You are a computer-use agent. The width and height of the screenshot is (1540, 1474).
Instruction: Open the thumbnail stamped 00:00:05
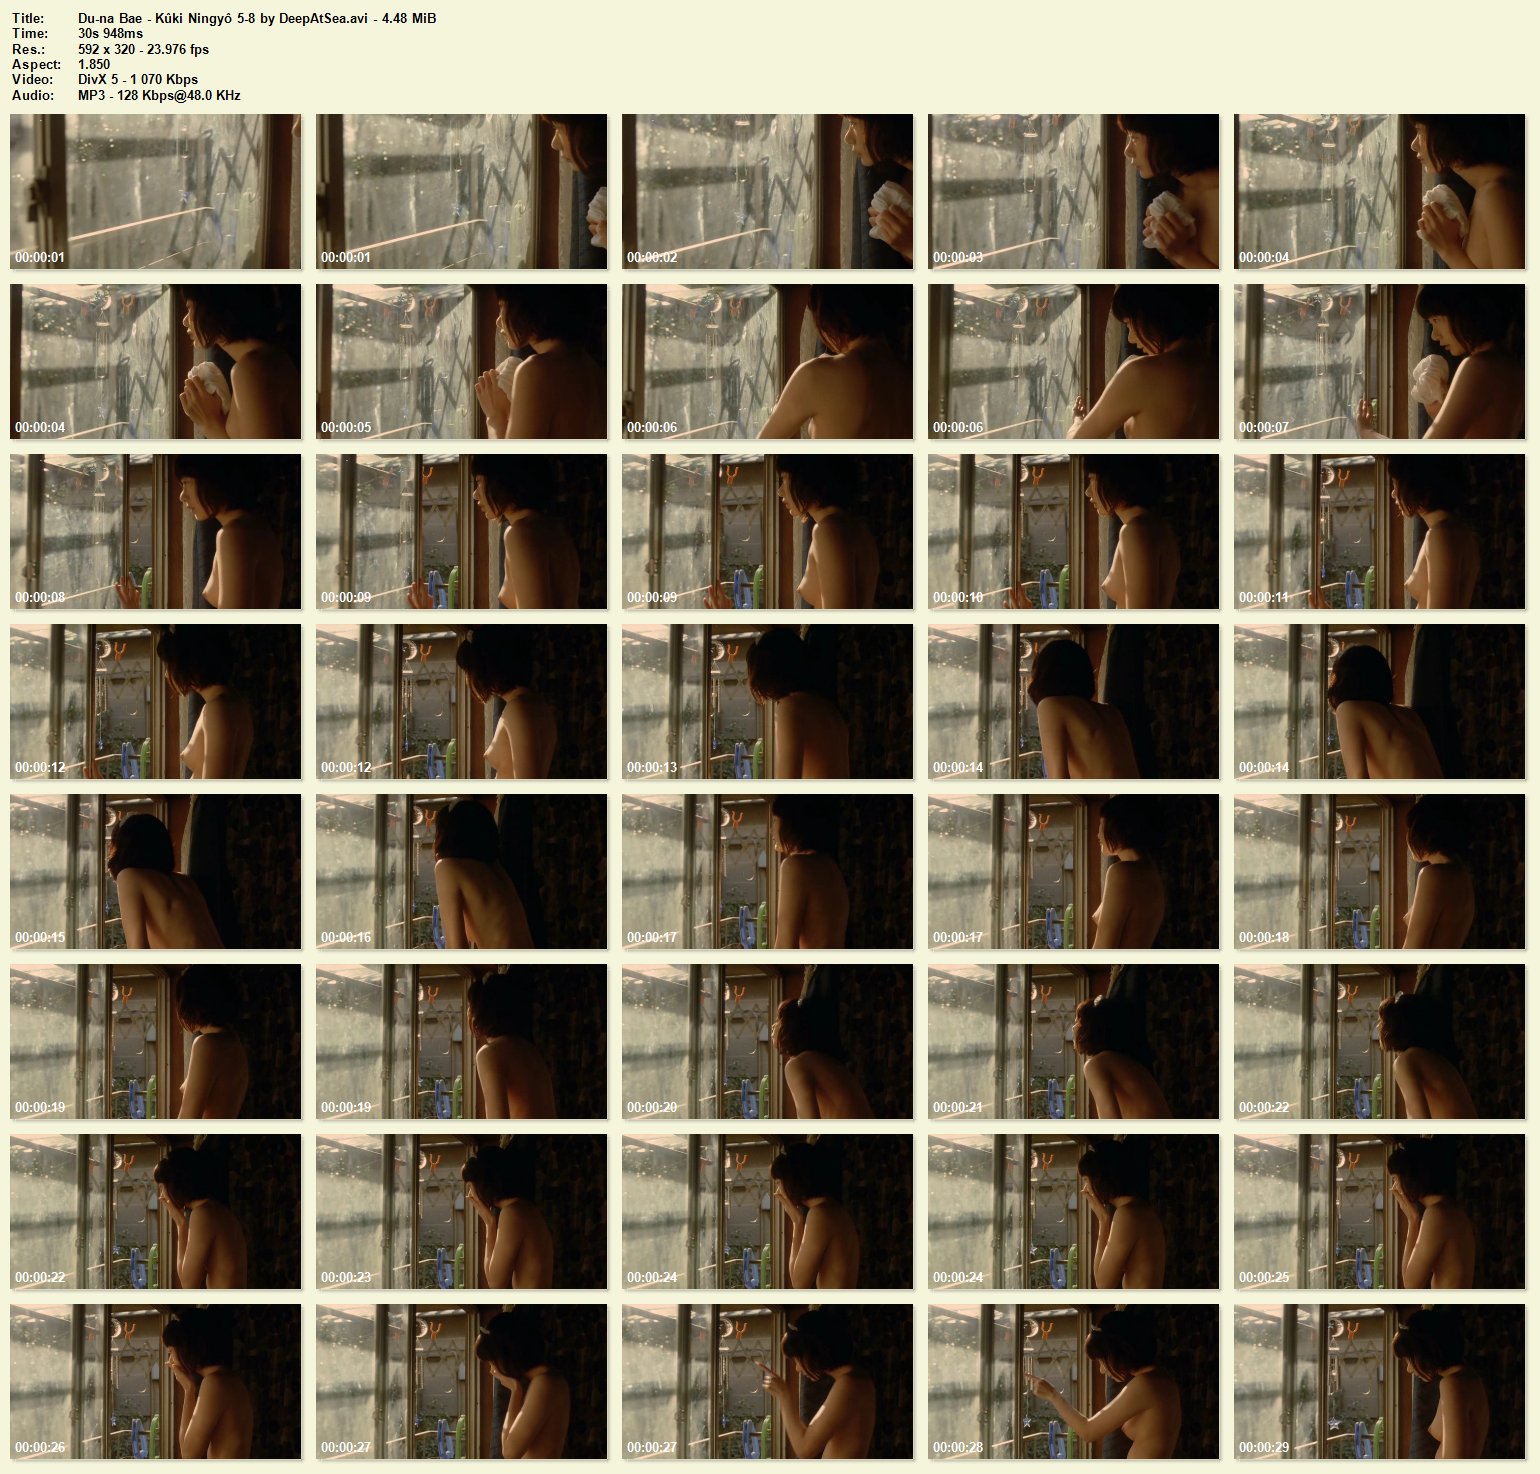(x=461, y=361)
